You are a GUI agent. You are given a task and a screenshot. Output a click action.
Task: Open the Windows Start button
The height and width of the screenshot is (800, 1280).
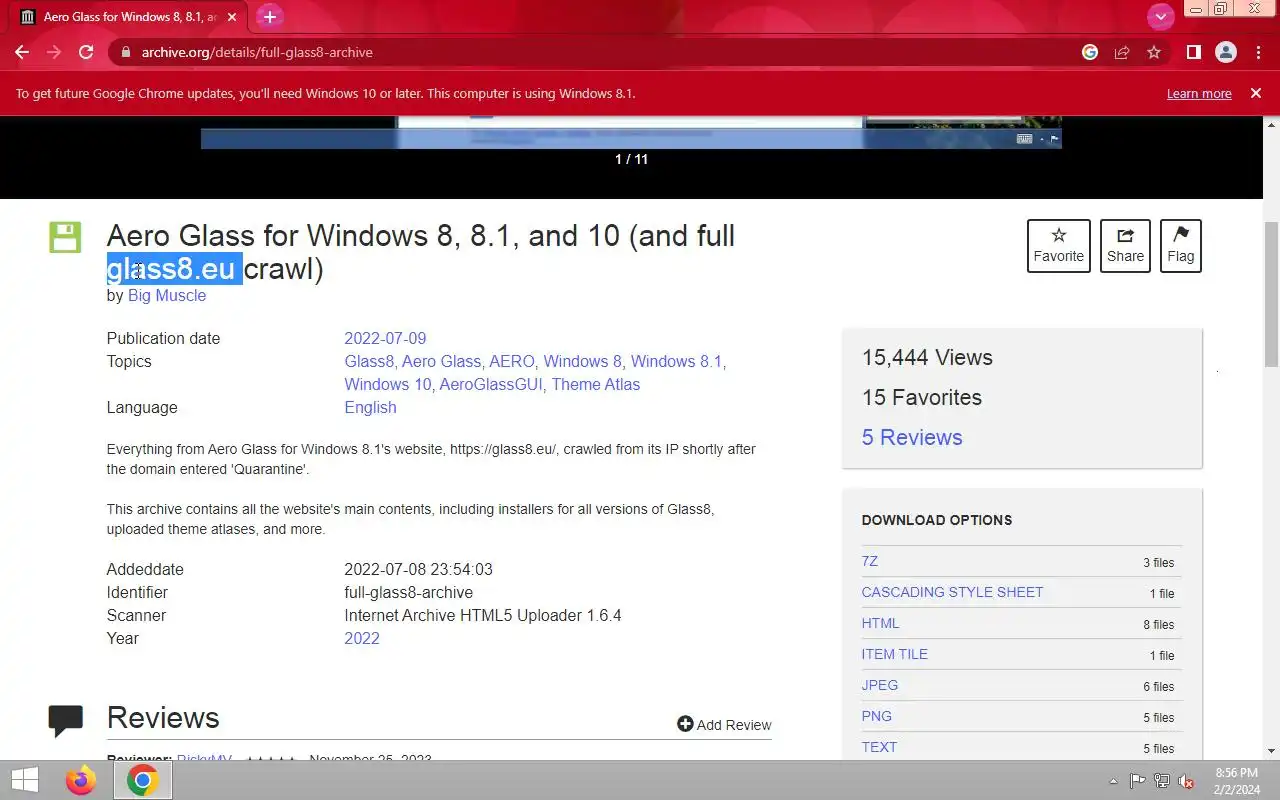tap(25, 780)
